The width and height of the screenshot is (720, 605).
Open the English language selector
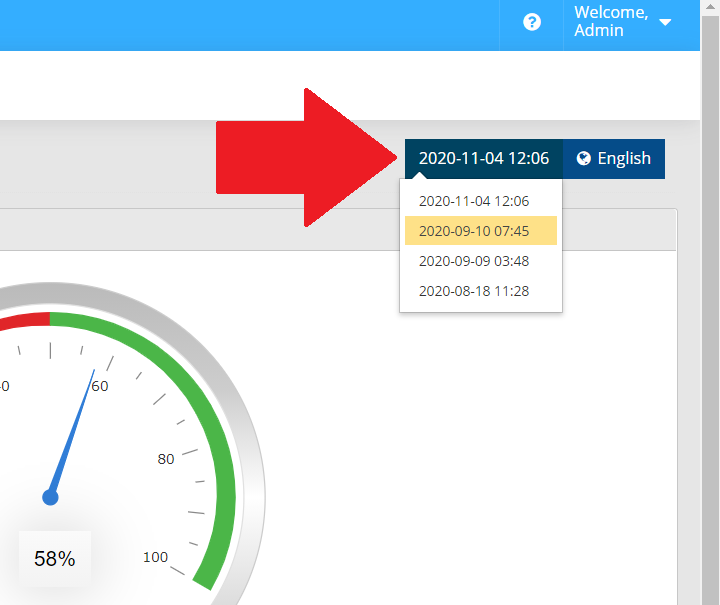(x=614, y=158)
